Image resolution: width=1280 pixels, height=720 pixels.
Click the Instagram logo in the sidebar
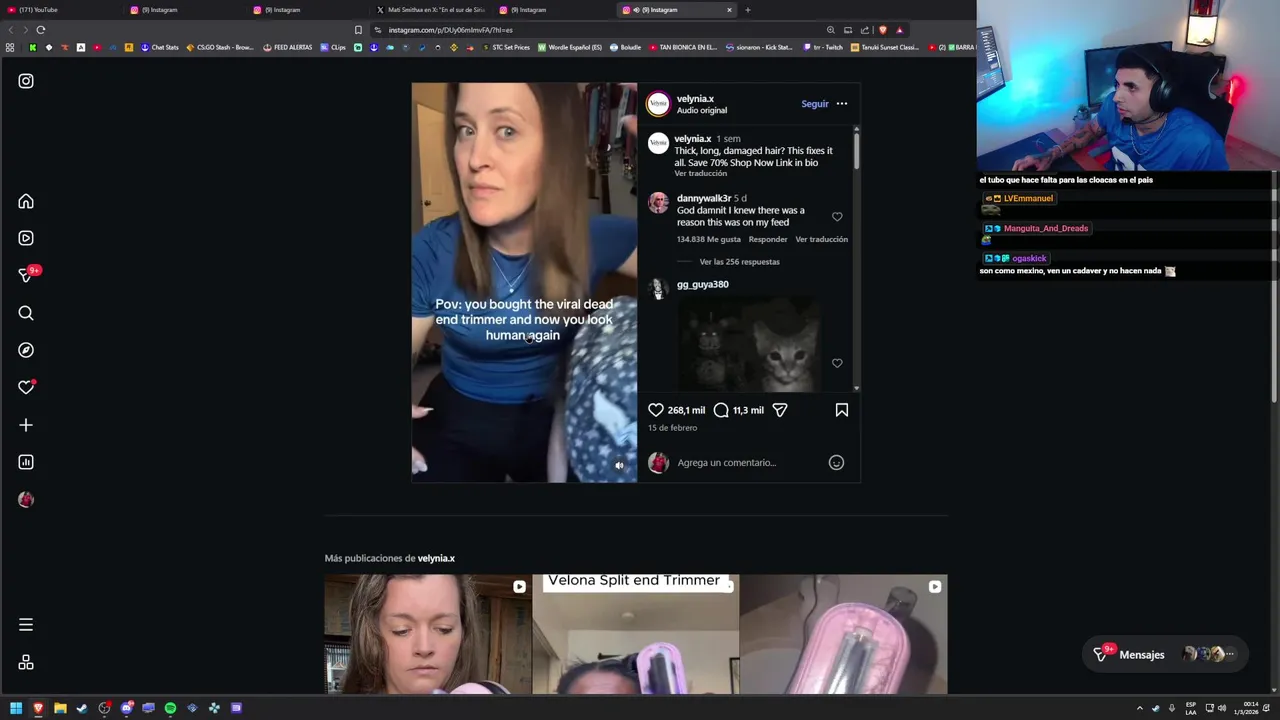tap(26, 81)
